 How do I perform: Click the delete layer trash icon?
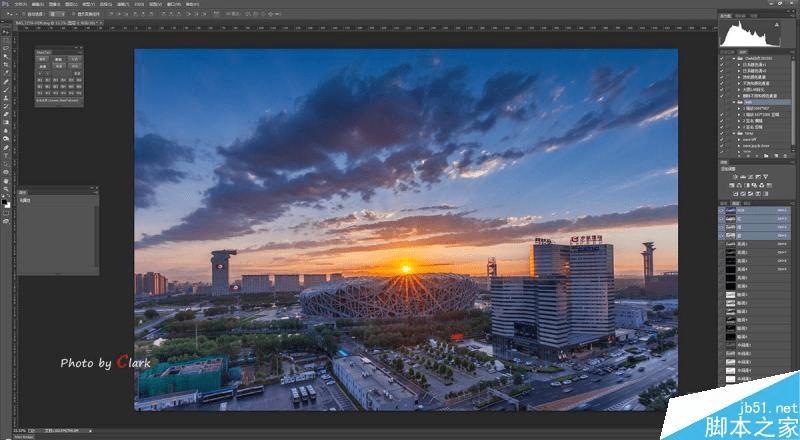(785, 156)
